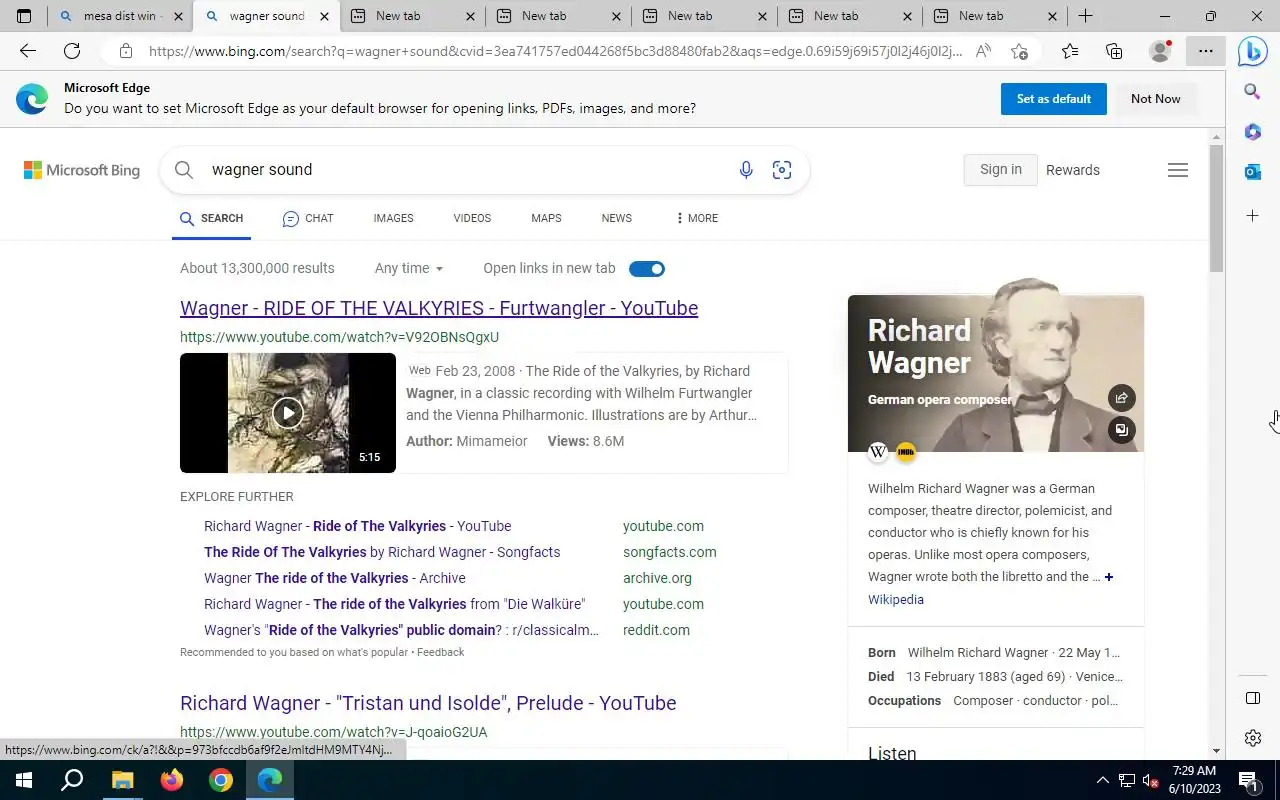The height and width of the screenshot is (800, 1280).
Task: Click the browser address bar URL
Action: point(555,51)
